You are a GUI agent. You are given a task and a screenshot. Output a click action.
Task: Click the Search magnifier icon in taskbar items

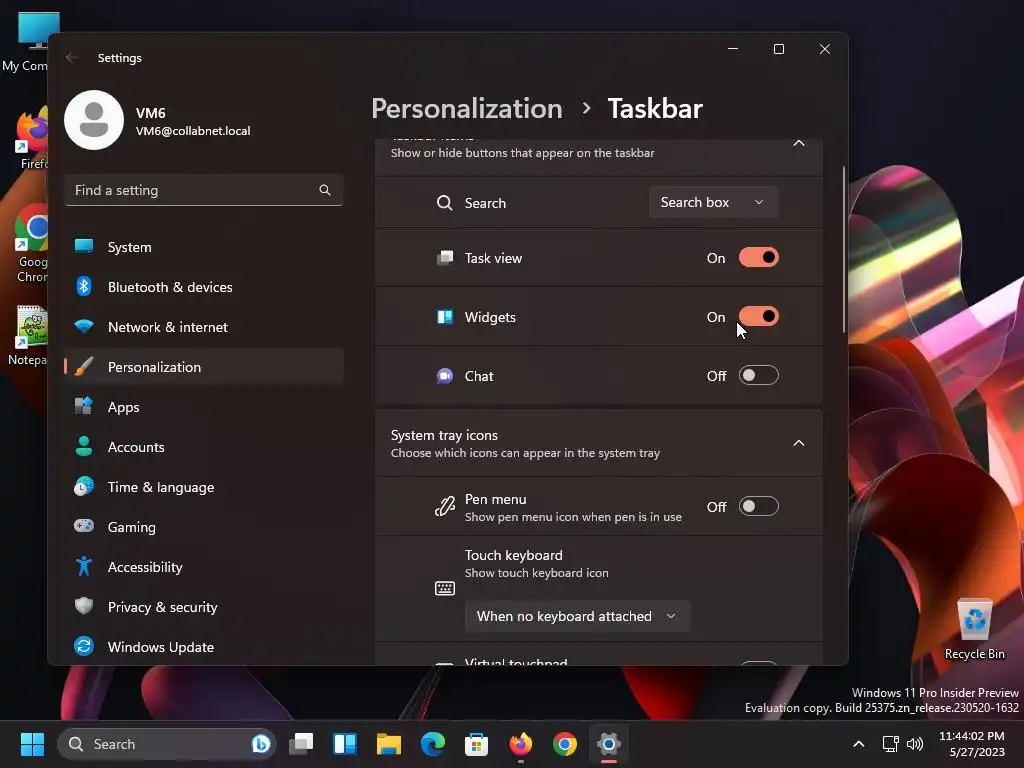tap(444, 203)
